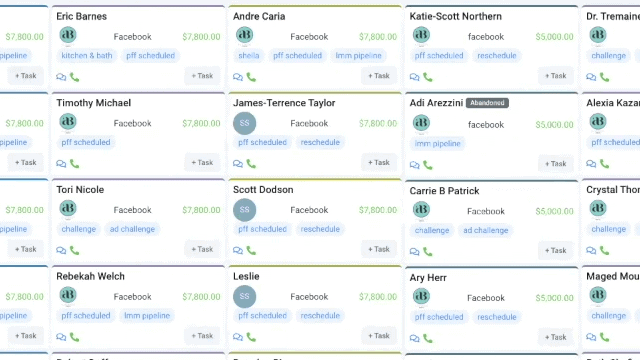Click phone icon on Ary Herr card
The width and height of the screenshot is (640, 360).
point(428,338)
